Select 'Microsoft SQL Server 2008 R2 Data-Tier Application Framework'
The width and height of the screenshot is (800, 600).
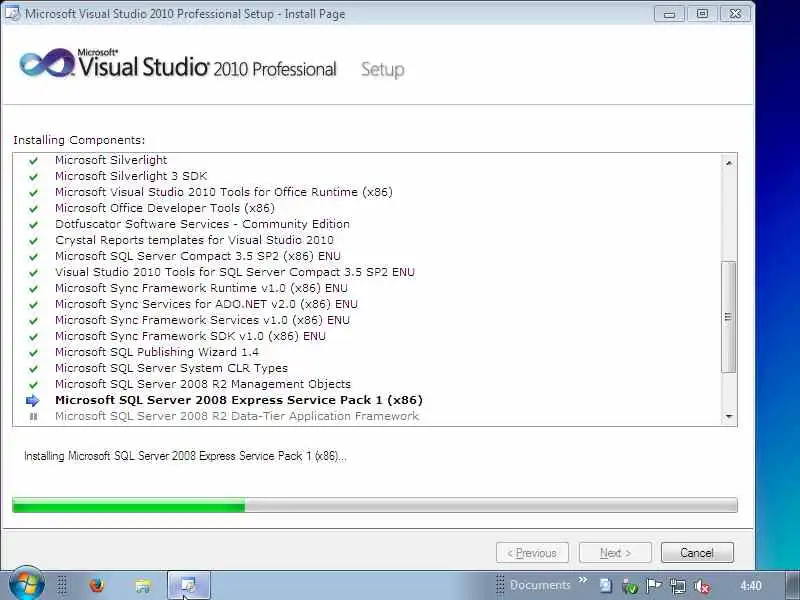237,416
